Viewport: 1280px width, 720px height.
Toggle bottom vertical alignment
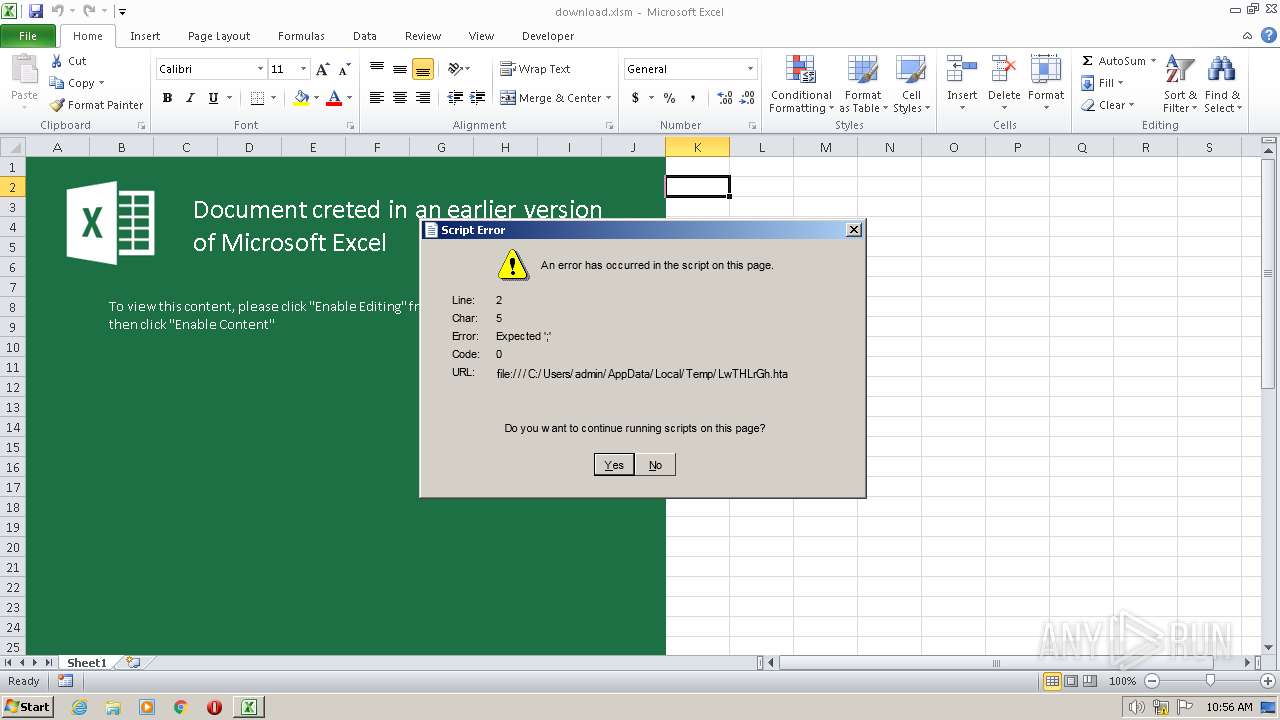tap(423, 69)
